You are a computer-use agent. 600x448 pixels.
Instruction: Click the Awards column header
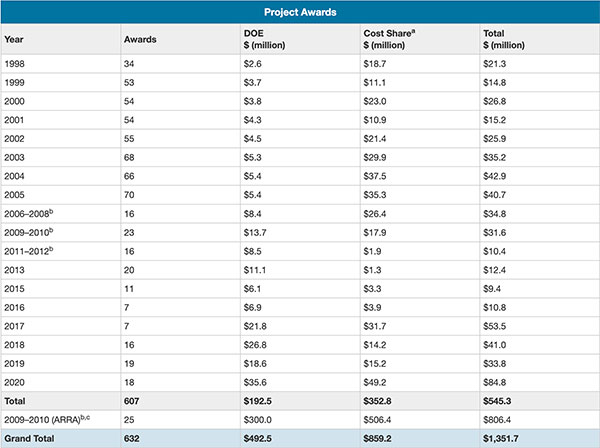141,40
